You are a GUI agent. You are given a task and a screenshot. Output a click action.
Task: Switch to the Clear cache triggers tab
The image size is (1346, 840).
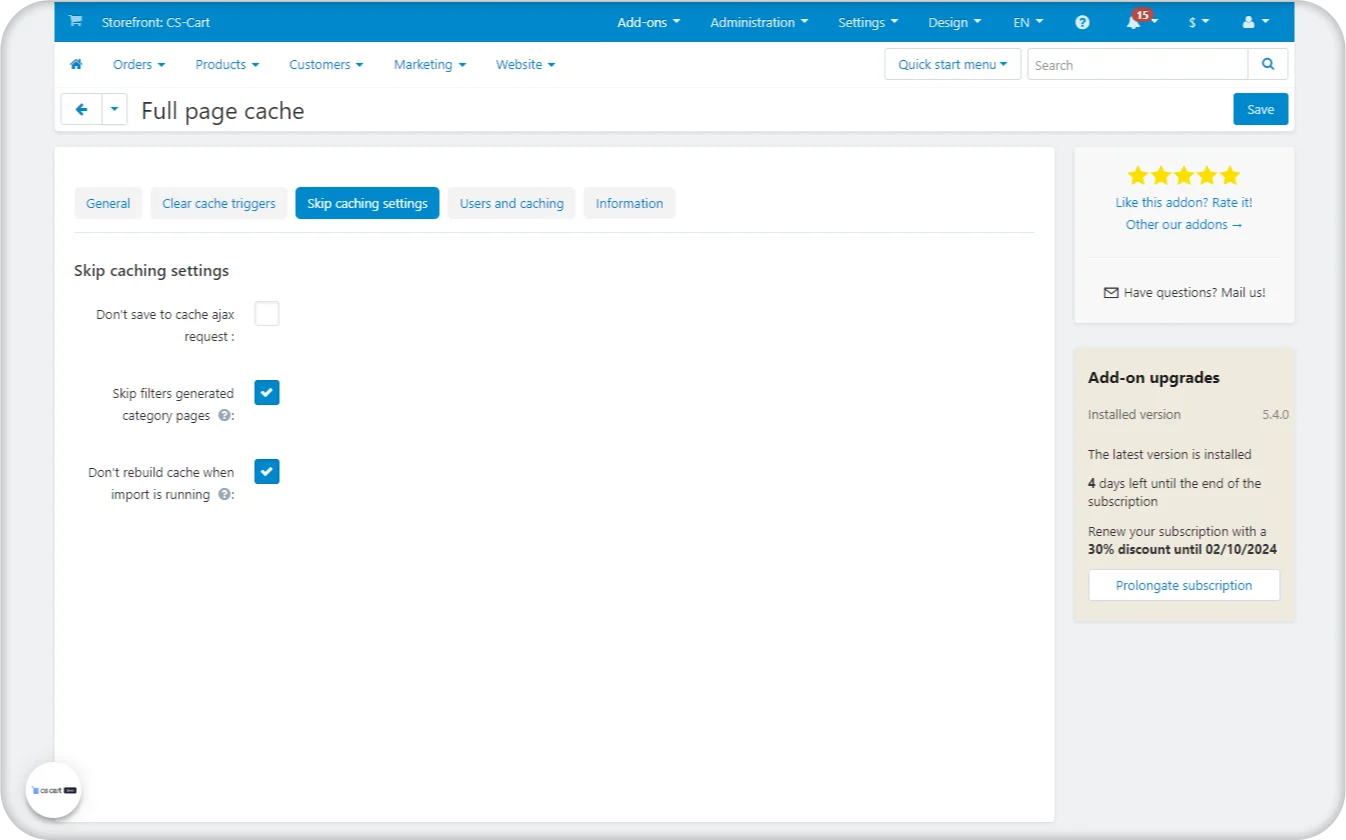point(219,203)
